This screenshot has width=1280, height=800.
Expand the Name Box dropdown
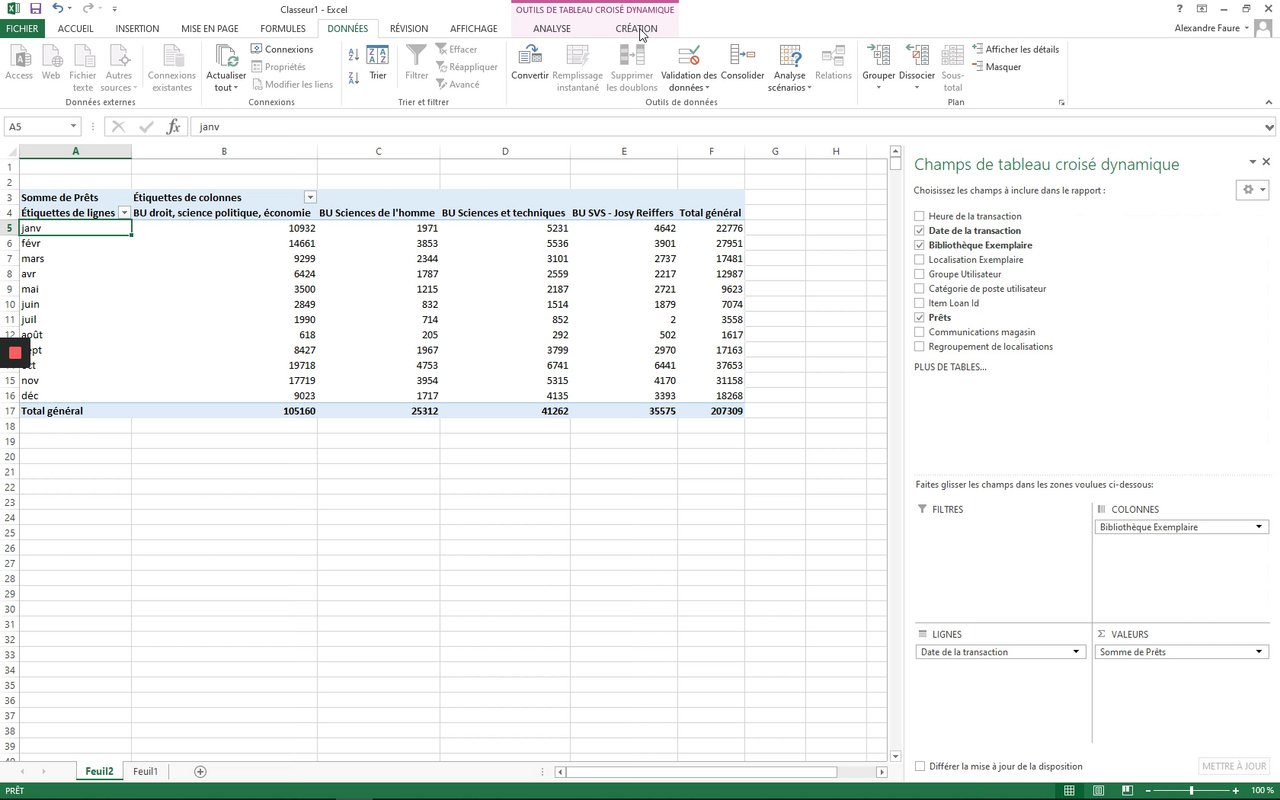coord(73,127)
